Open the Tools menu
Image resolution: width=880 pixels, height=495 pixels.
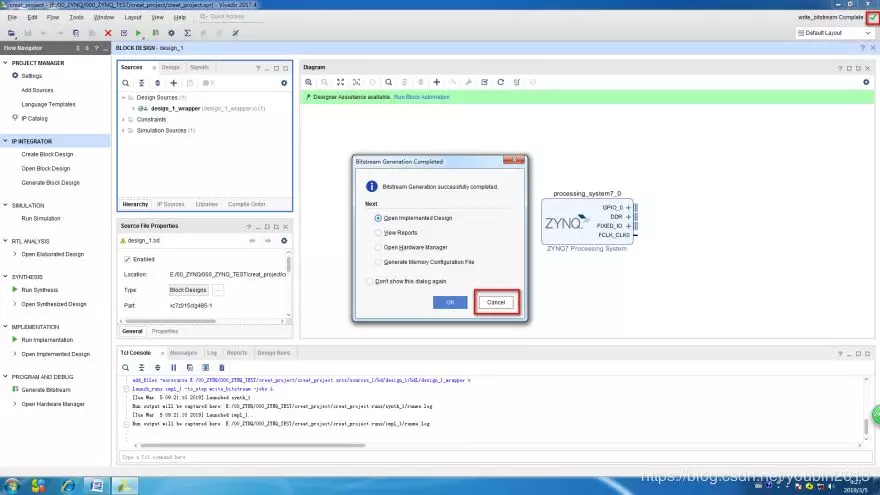click(x=76, y=17)
